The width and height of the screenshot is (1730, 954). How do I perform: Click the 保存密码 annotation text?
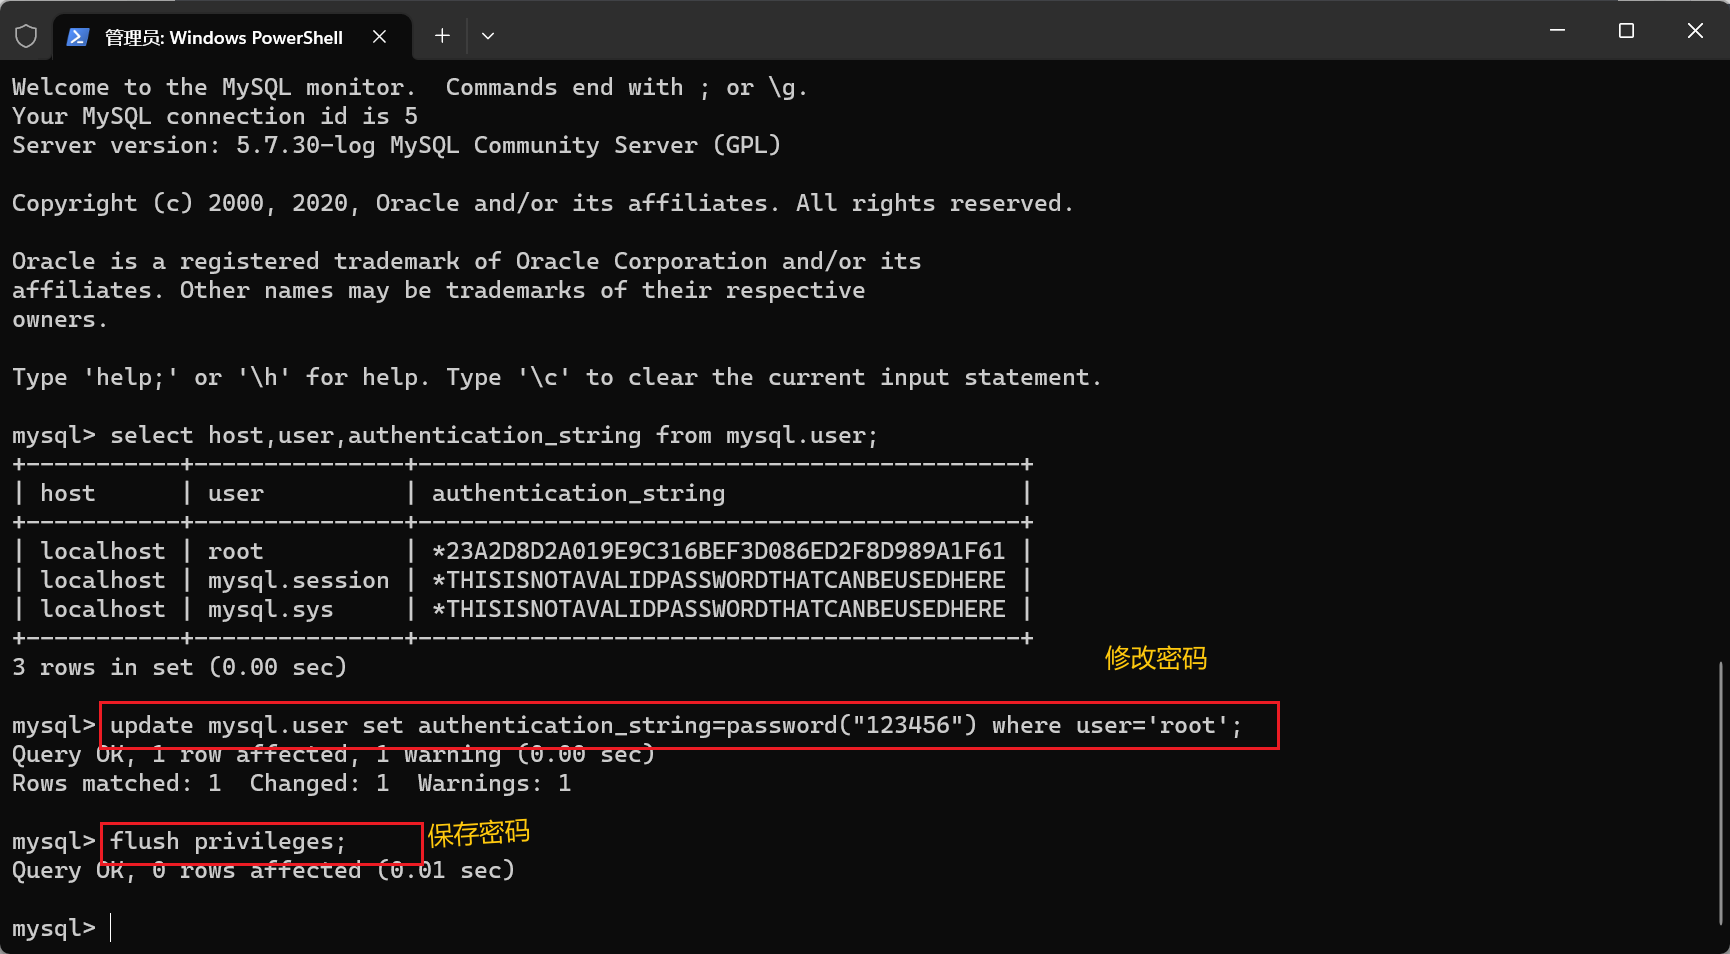479,833
